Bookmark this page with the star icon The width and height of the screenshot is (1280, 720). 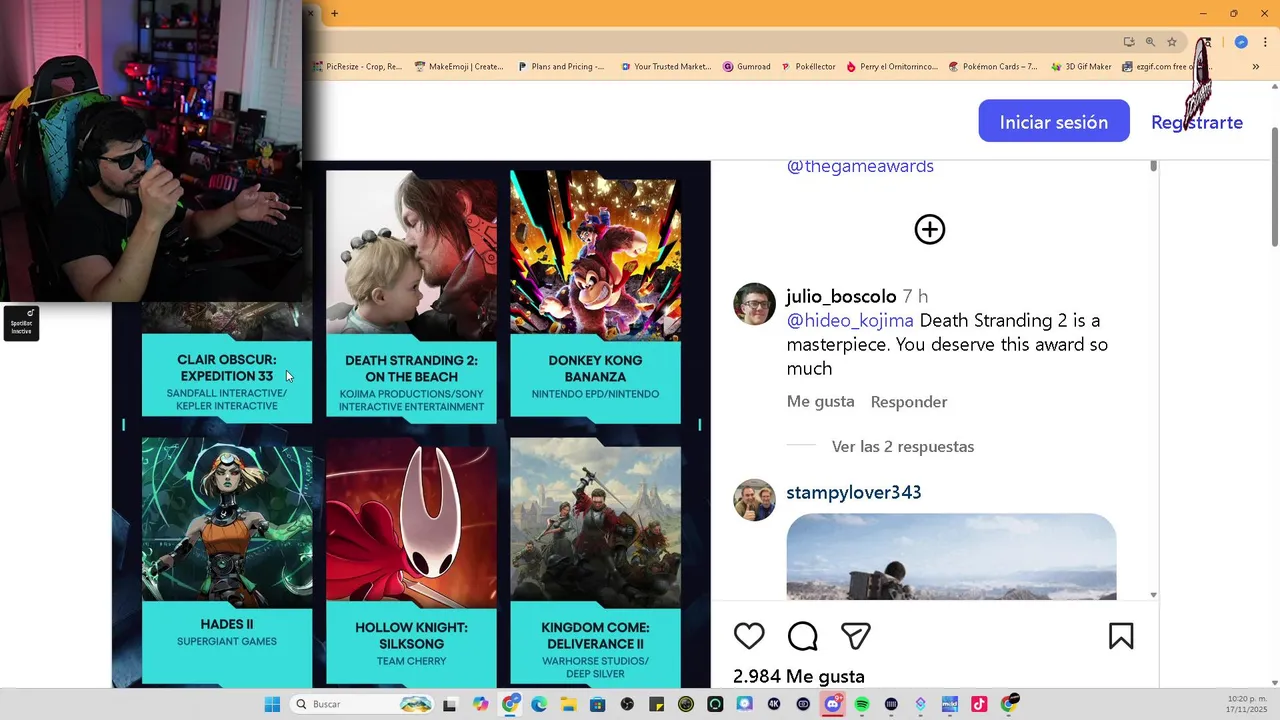[x=1172, y=42]
